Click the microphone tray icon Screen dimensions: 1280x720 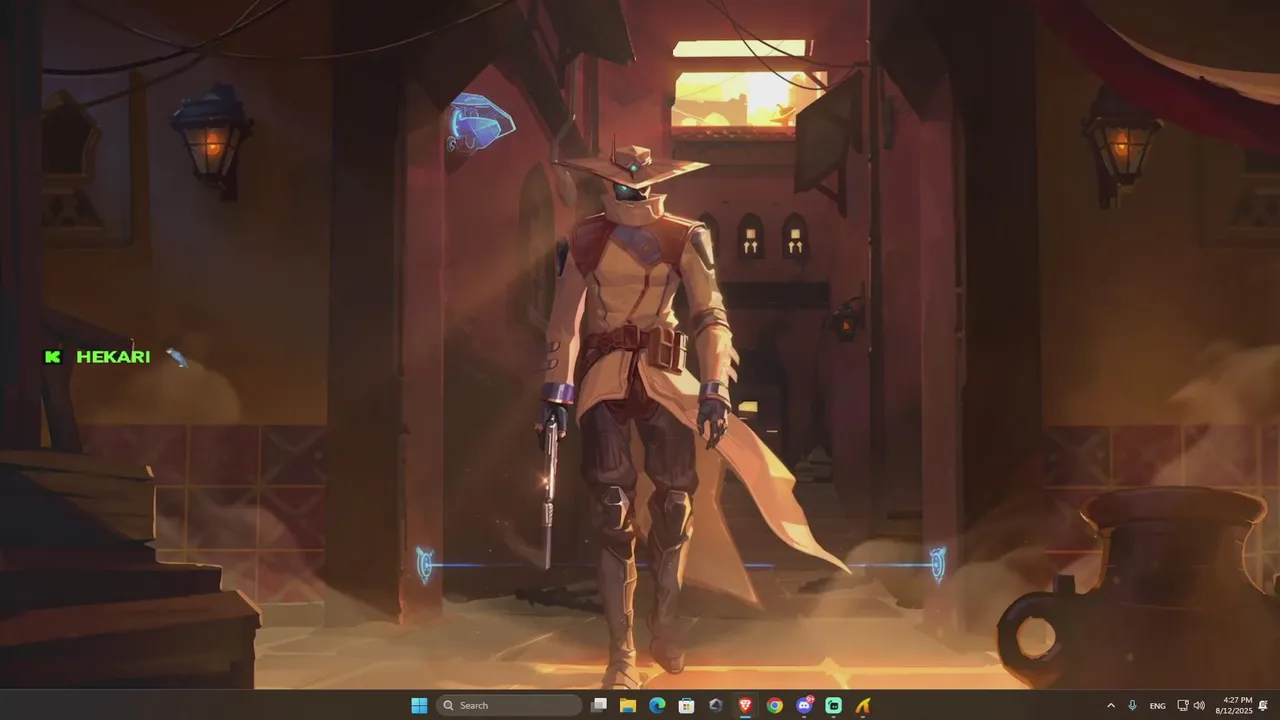point(1132,705)
